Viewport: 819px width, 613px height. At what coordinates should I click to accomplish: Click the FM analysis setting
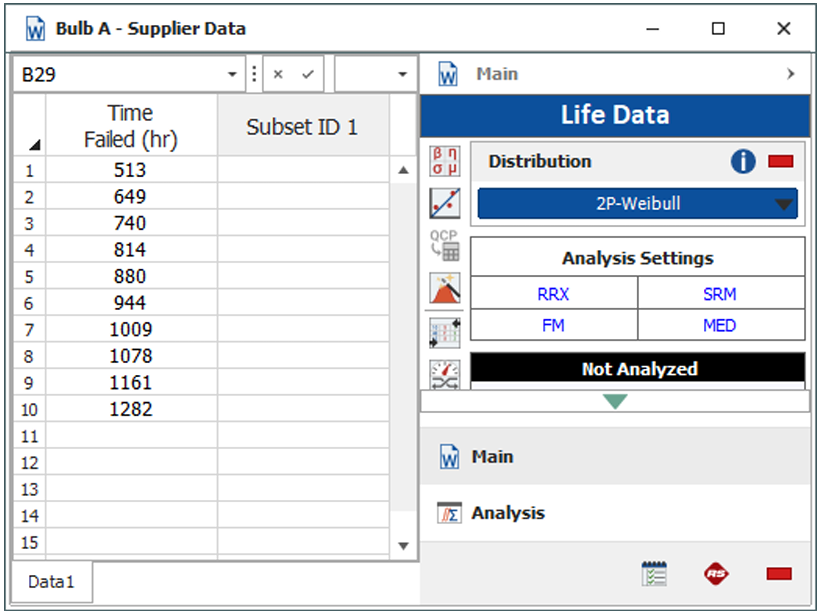point(554,325)
